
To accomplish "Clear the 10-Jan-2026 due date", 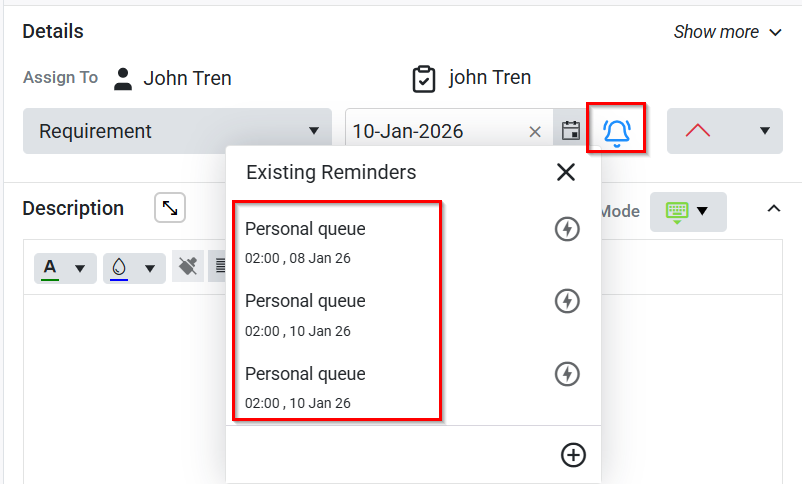I will (535, 131).
